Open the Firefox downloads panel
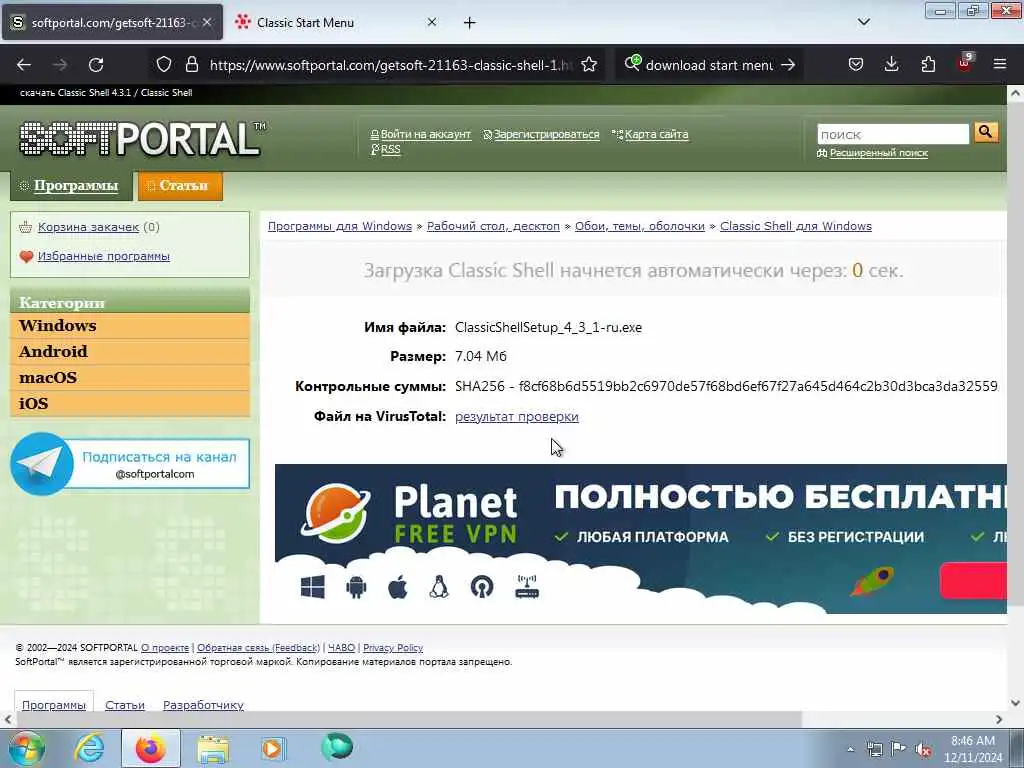 pyautogui.click(x=891, y=65)
